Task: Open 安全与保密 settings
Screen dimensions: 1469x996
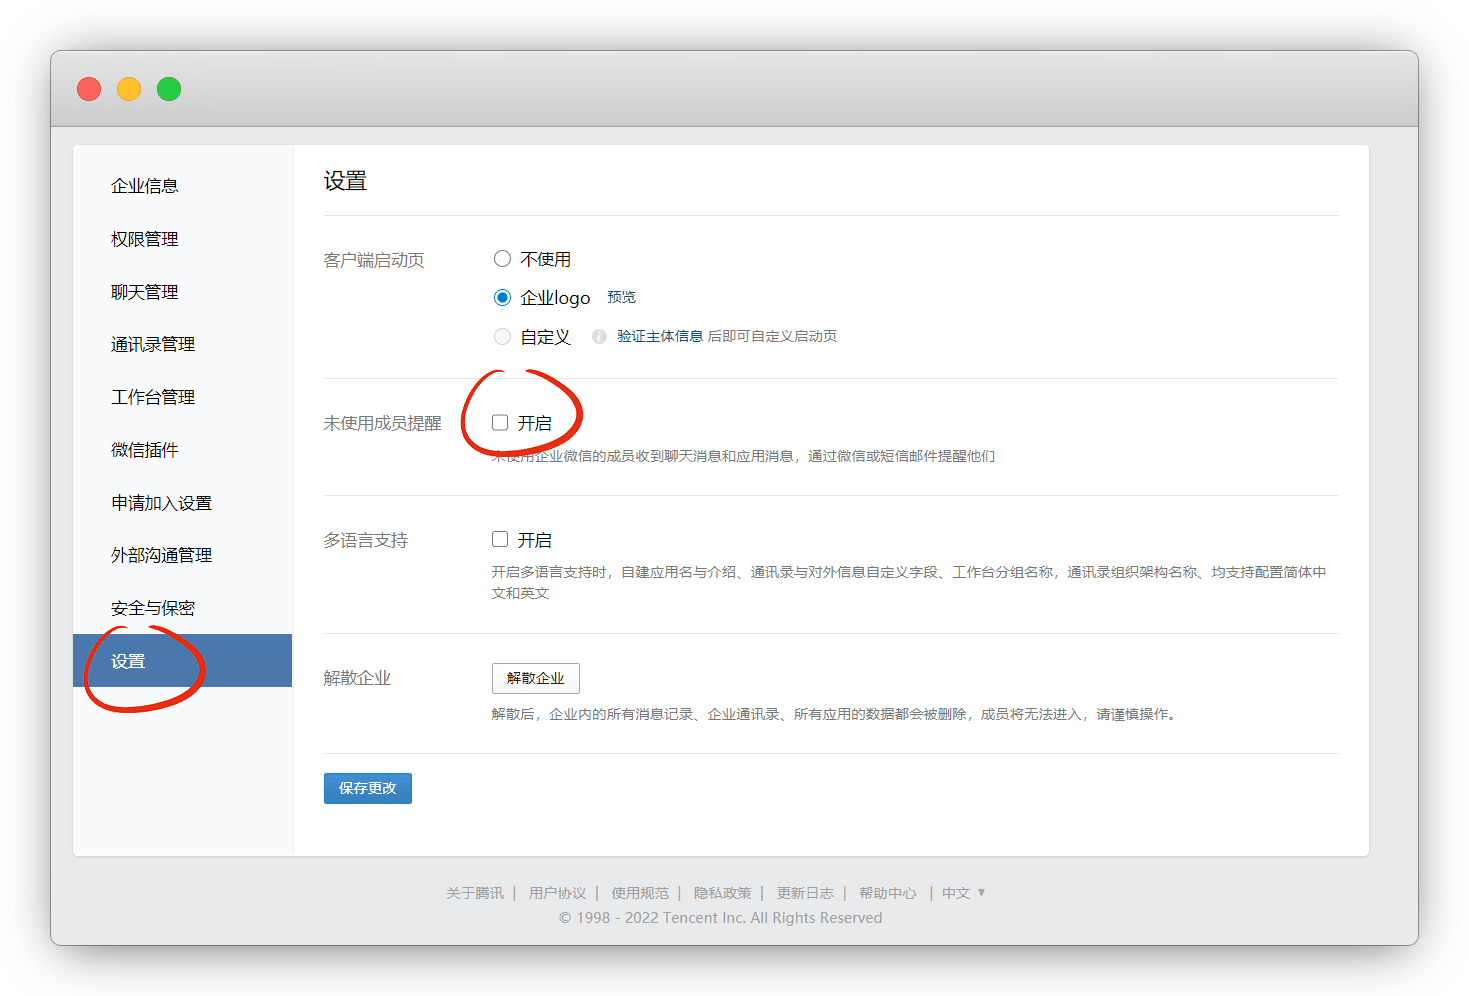Action: pos(153,608)
